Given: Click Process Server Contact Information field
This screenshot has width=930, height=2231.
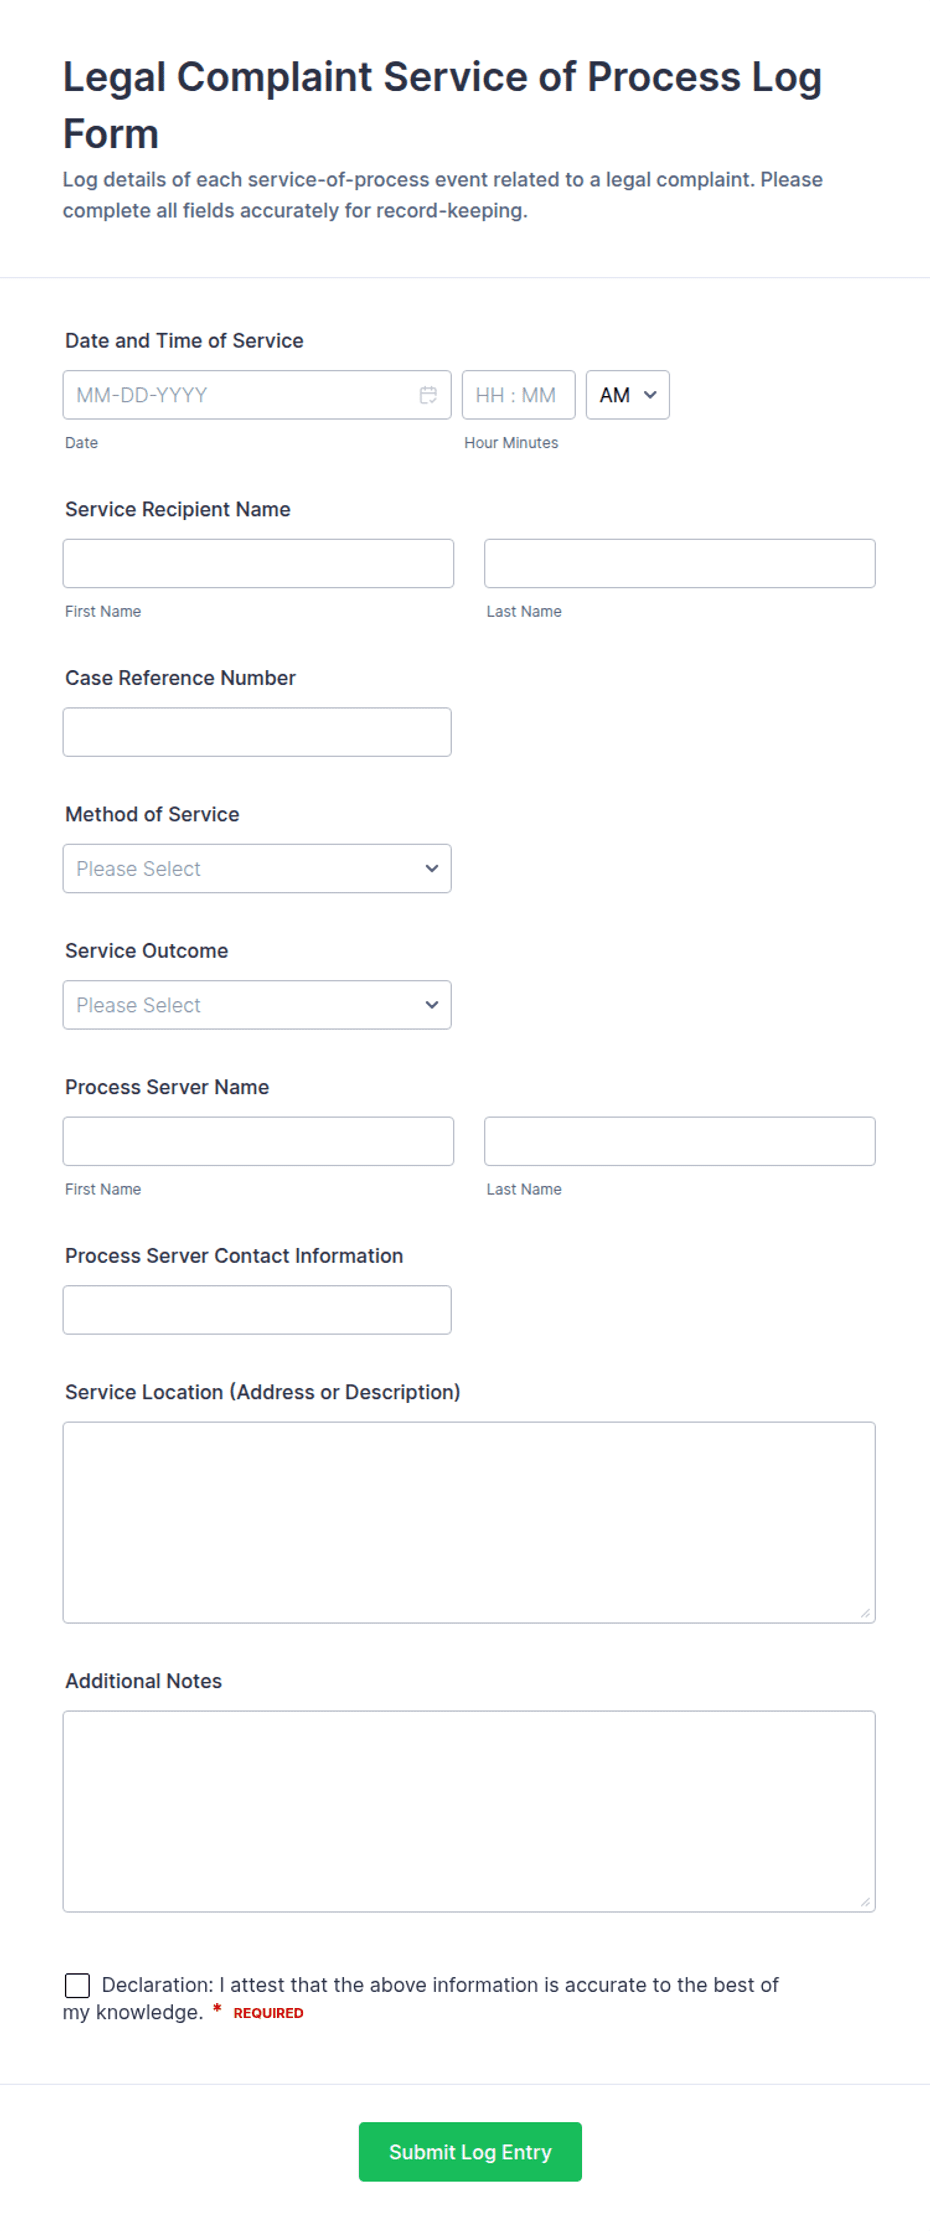Looking at the screenshot, I should 257,1310.
